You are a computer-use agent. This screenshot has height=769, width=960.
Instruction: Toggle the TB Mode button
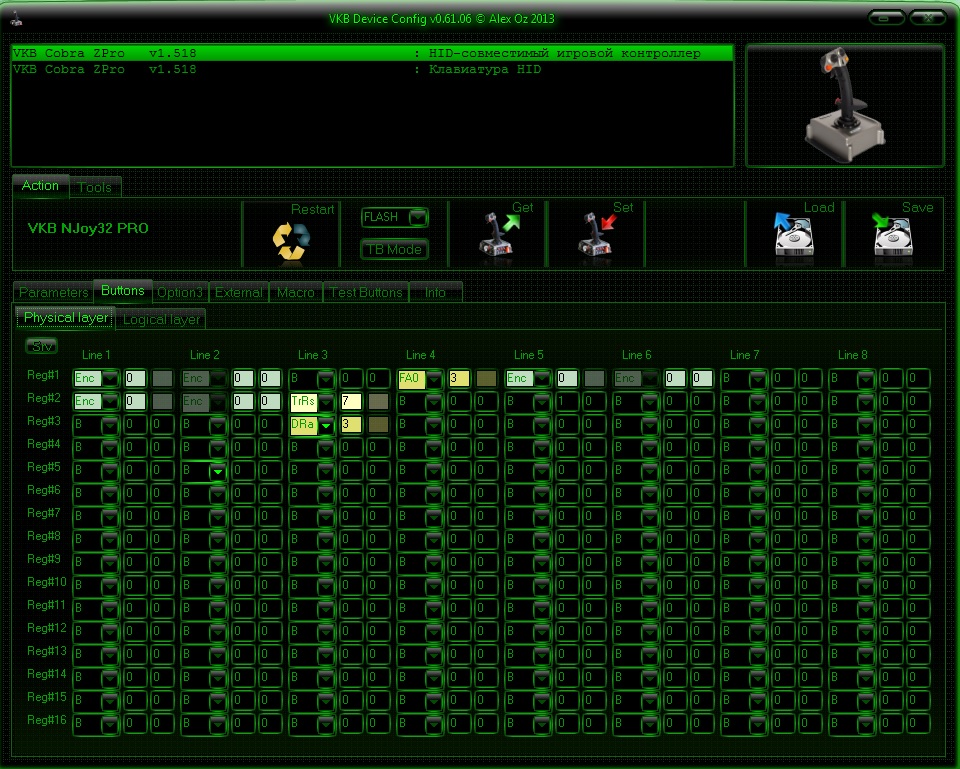pos(394,249)
